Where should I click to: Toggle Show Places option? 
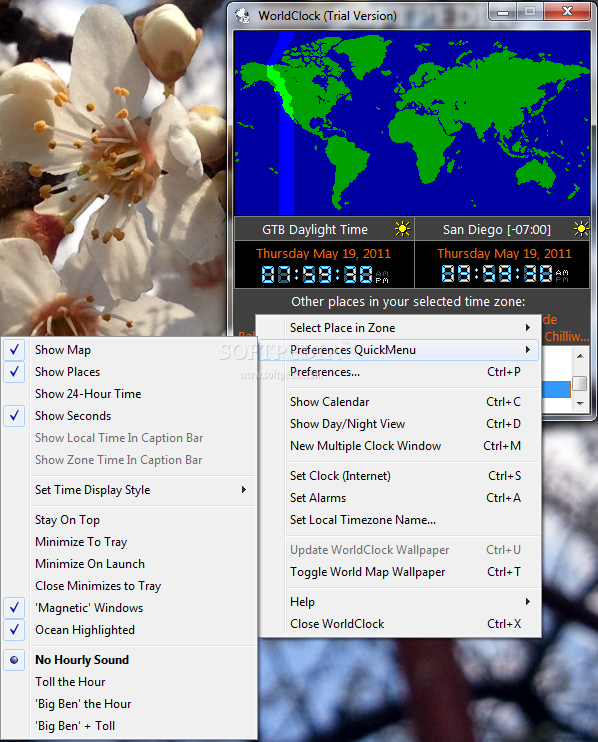point(130,372)
